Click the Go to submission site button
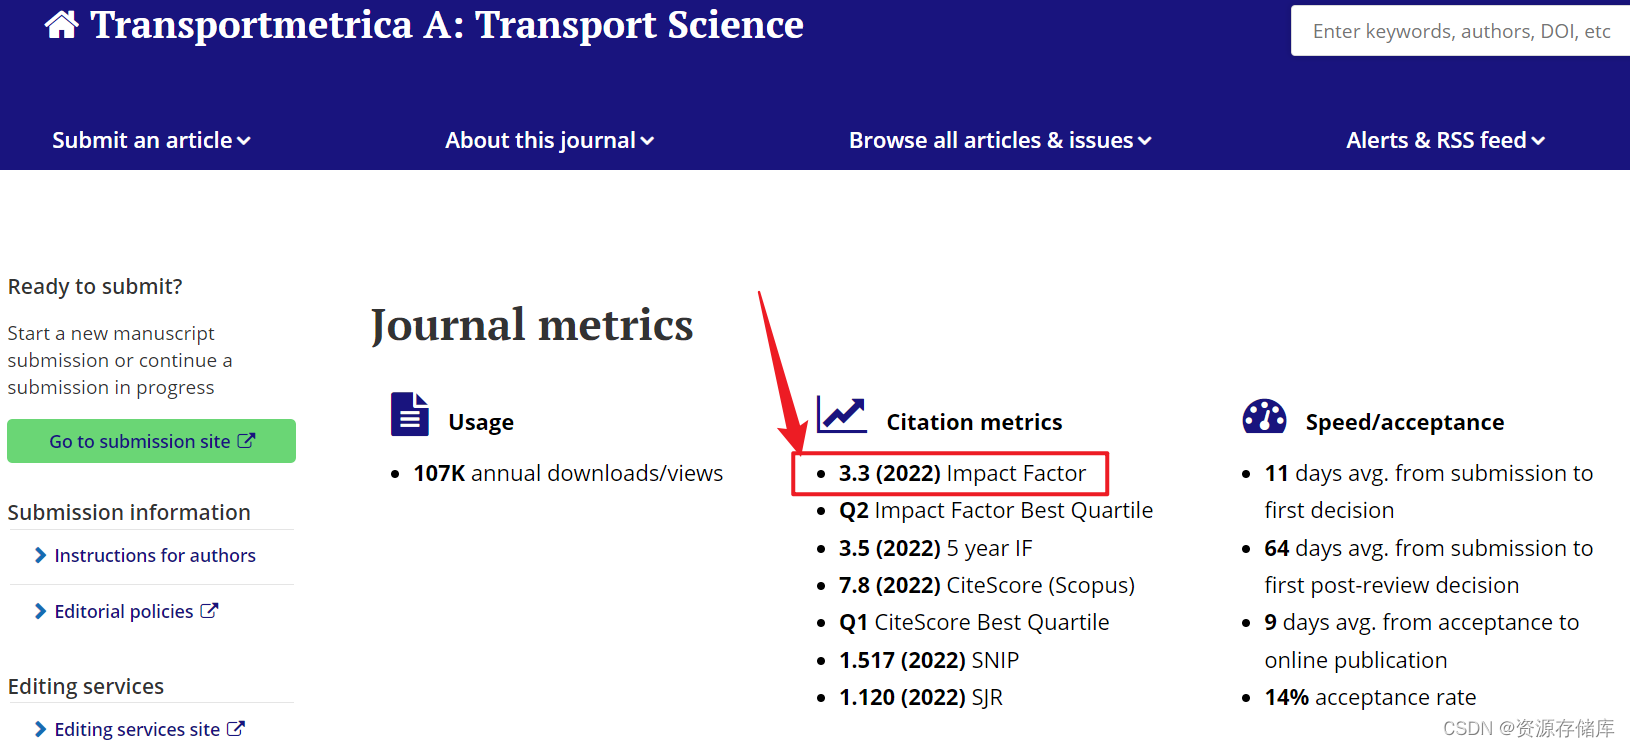Image resolution: width=1630 pixels, height=747 pixels. pos(151,440)
